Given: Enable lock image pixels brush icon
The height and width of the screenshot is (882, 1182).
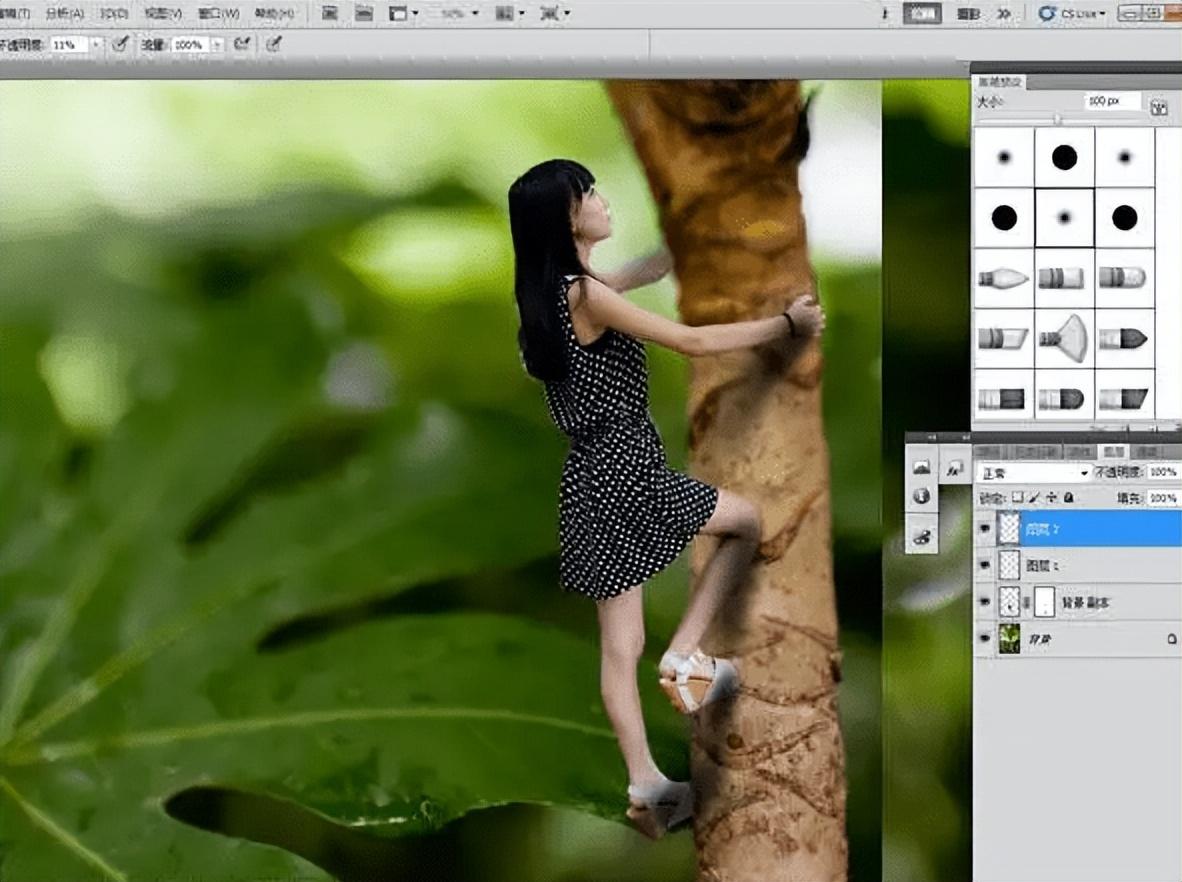Looking at the screenshot, I should 1034,498.
